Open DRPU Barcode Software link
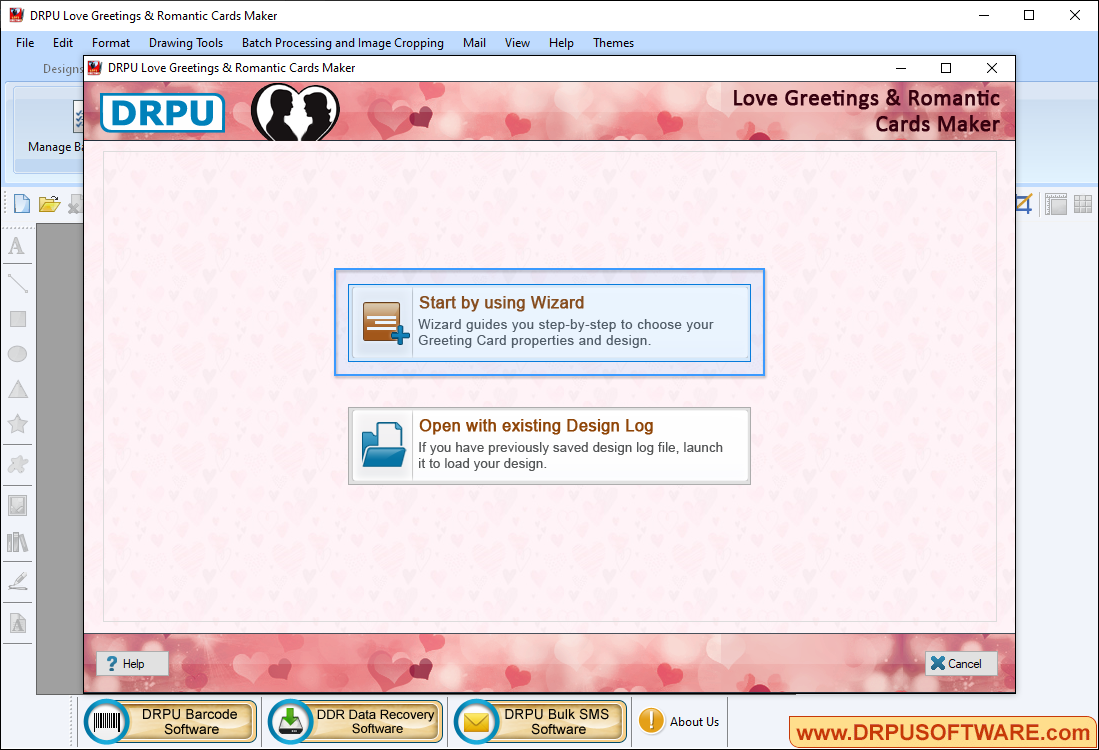 (170, 722)
